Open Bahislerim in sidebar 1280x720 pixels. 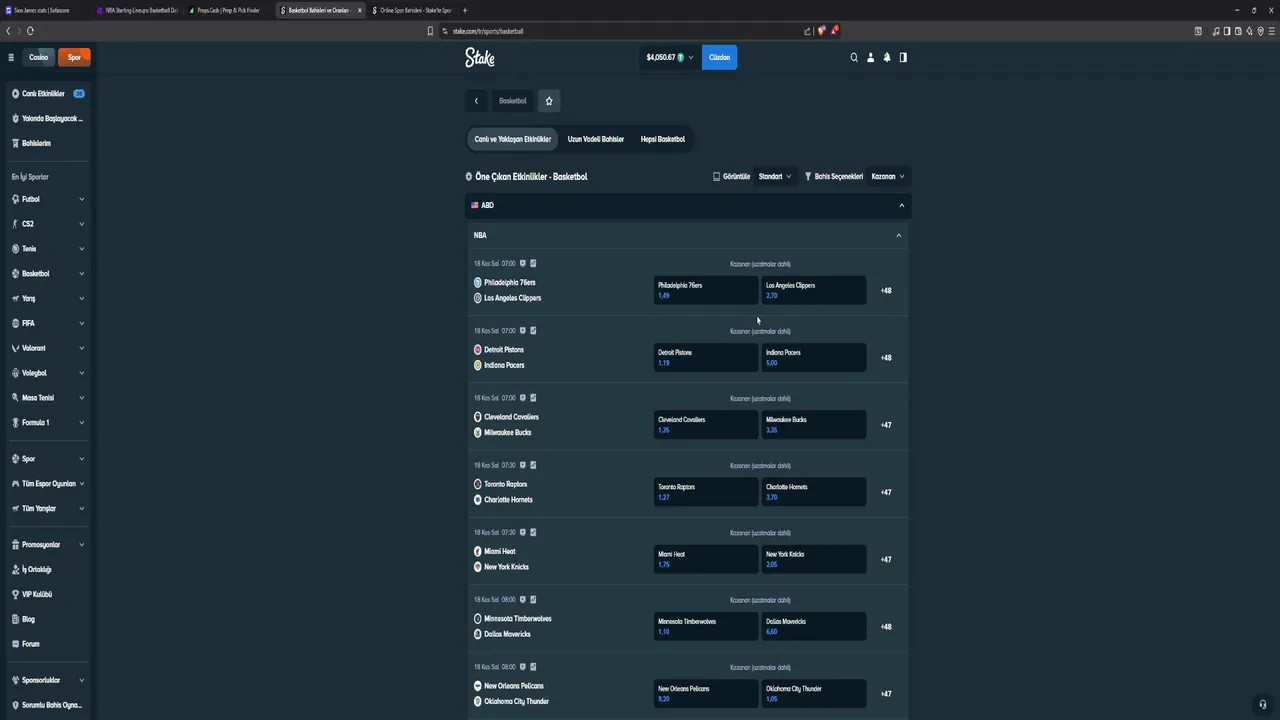click(48, 143)
